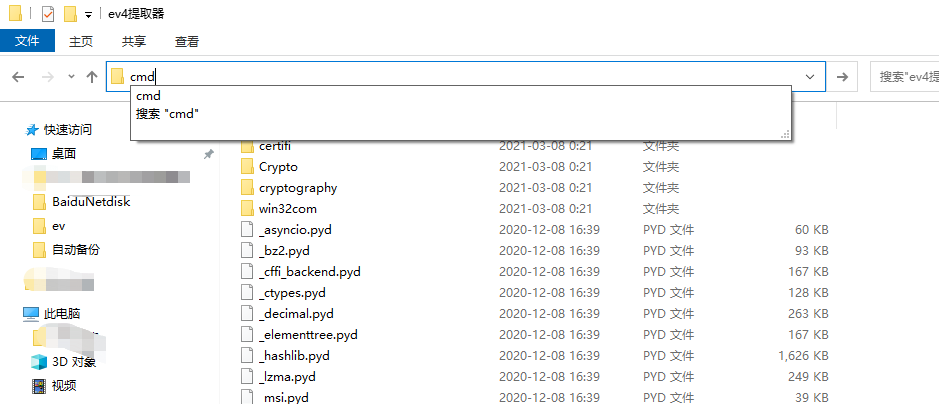The height and width of the screenshot is (404, 939).
Task: Click the cryptography folder icon
Action: [x=247, y=188]
